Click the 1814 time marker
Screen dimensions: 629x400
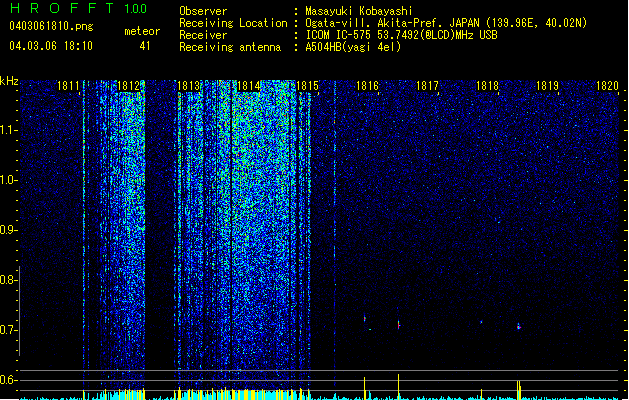248,86
